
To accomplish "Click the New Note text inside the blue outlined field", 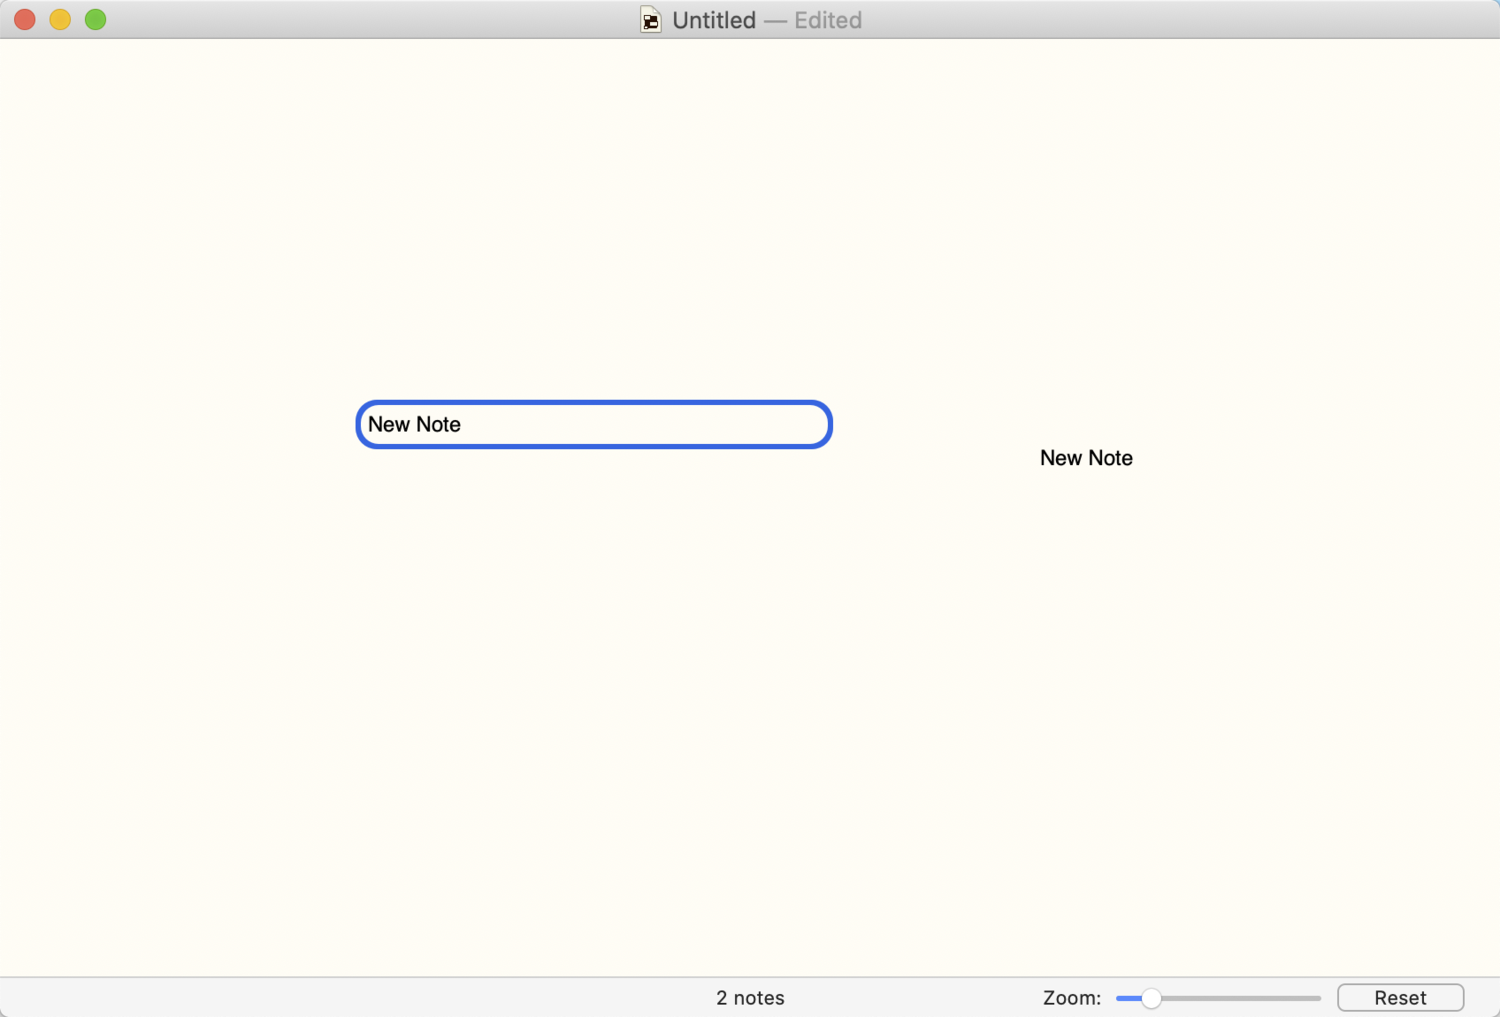I will tap(414, 424).
